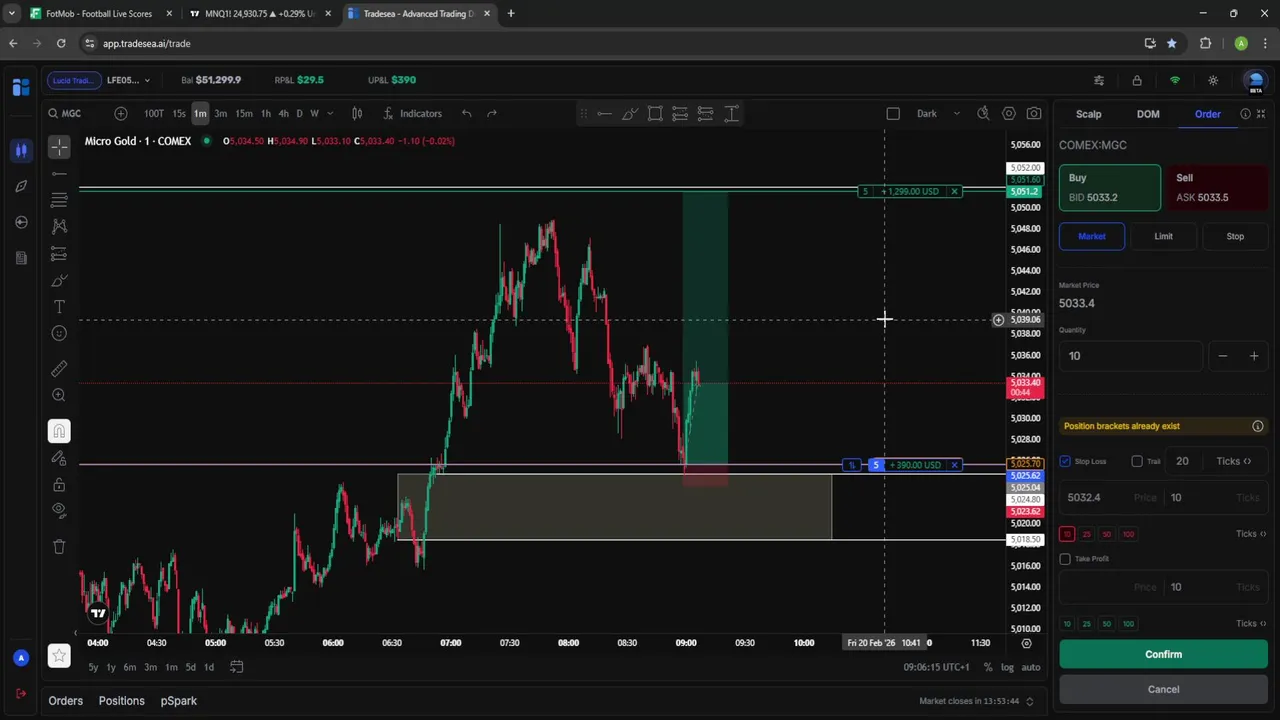Expand the LFE05 account dropdown
1280x720 pixels.
pyautogui.click(x=129, y=80)
